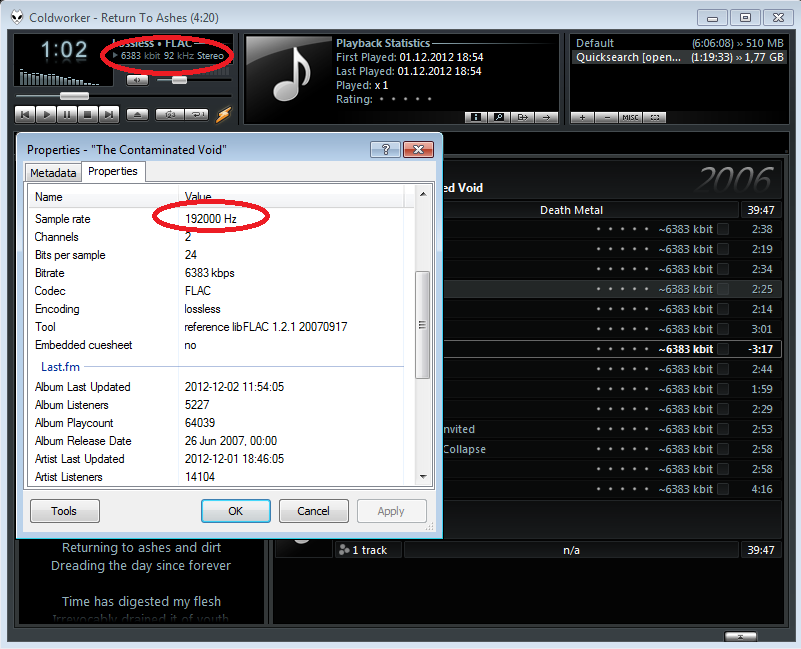The width and height of the screenshot is (801, 649).
Task: Select the Properties tab in dialog
Action: [x=113, y=171]
